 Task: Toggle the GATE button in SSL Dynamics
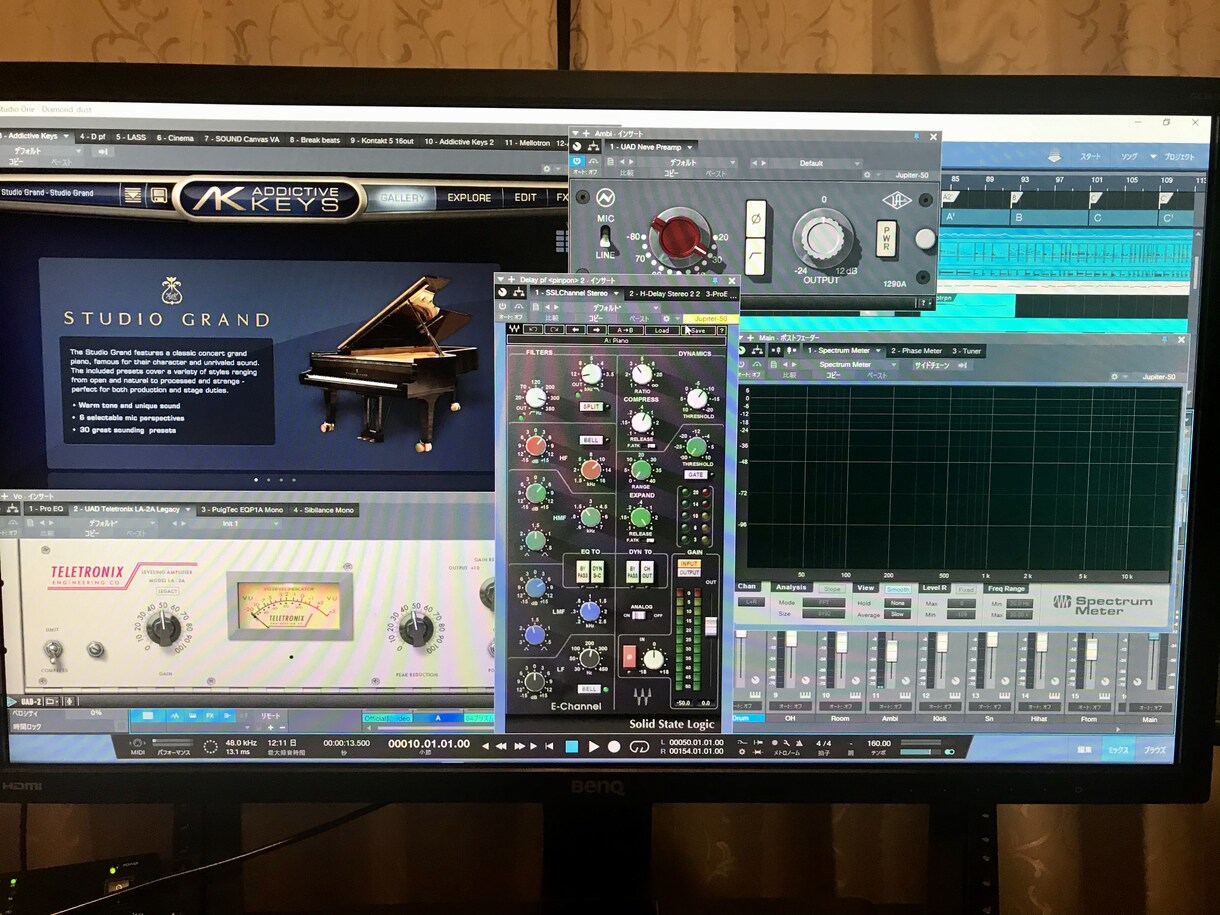[695, 475]
